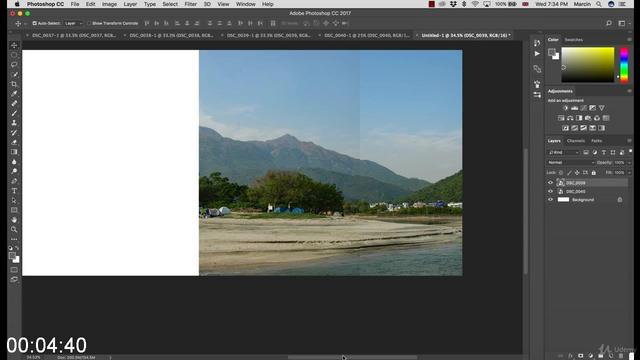
Task: Open the Image menu
Action: (109, 4)
